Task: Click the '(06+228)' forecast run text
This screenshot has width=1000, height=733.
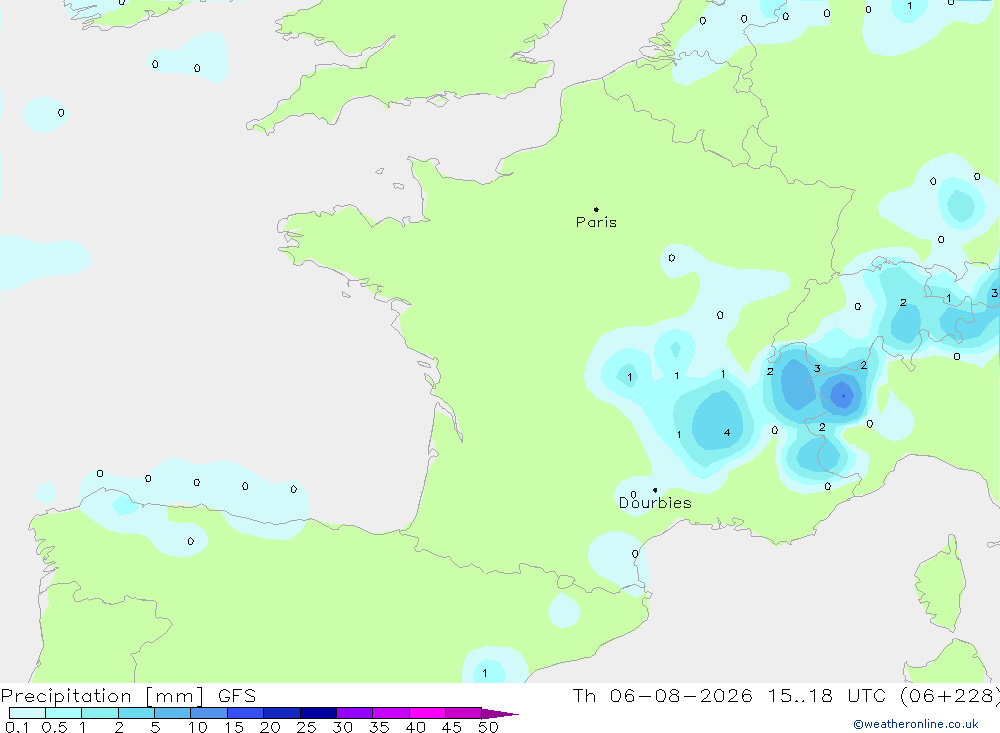Action: (950, 696)
